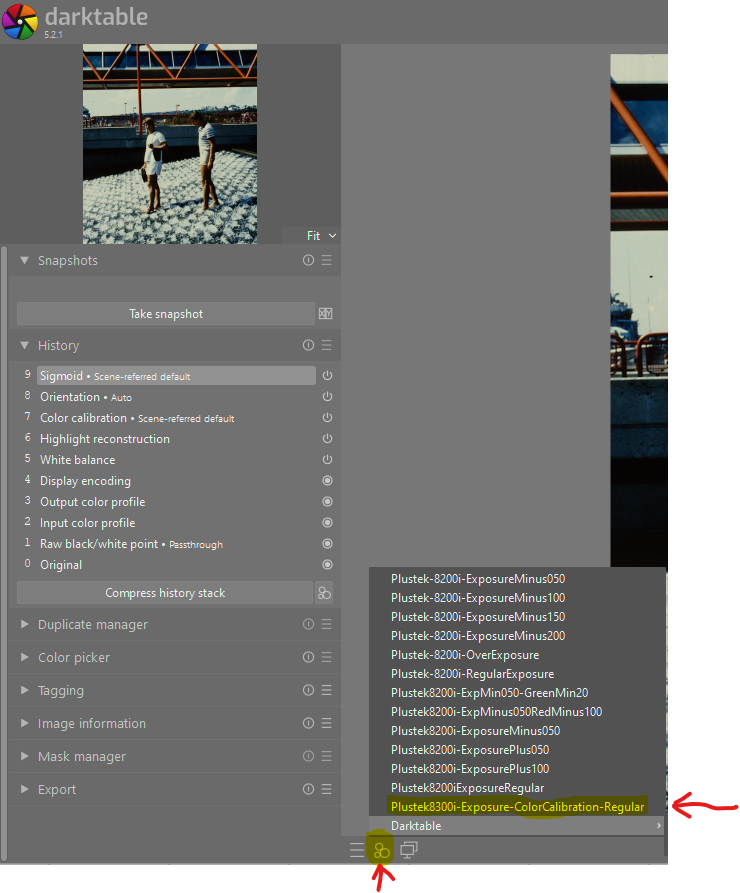This screenshot has height=893, width=740.
Task: Toggle the Color calibration module on/off
Action: coord(327,418)
